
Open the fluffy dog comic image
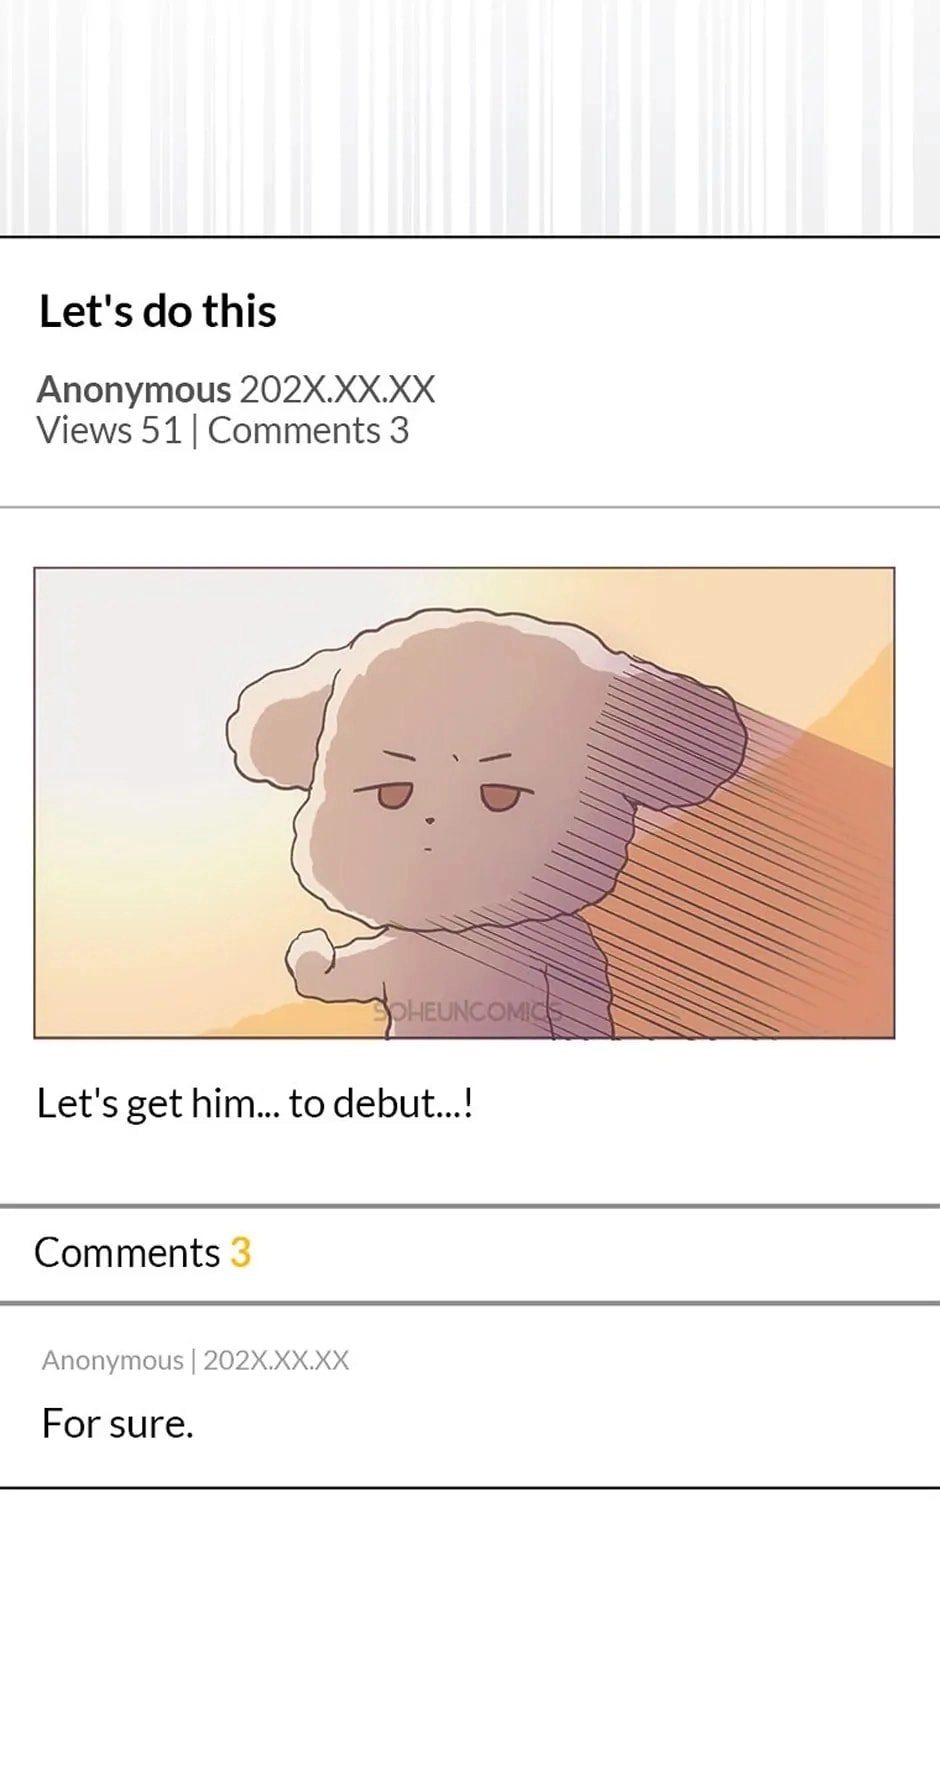coord(464,803)
